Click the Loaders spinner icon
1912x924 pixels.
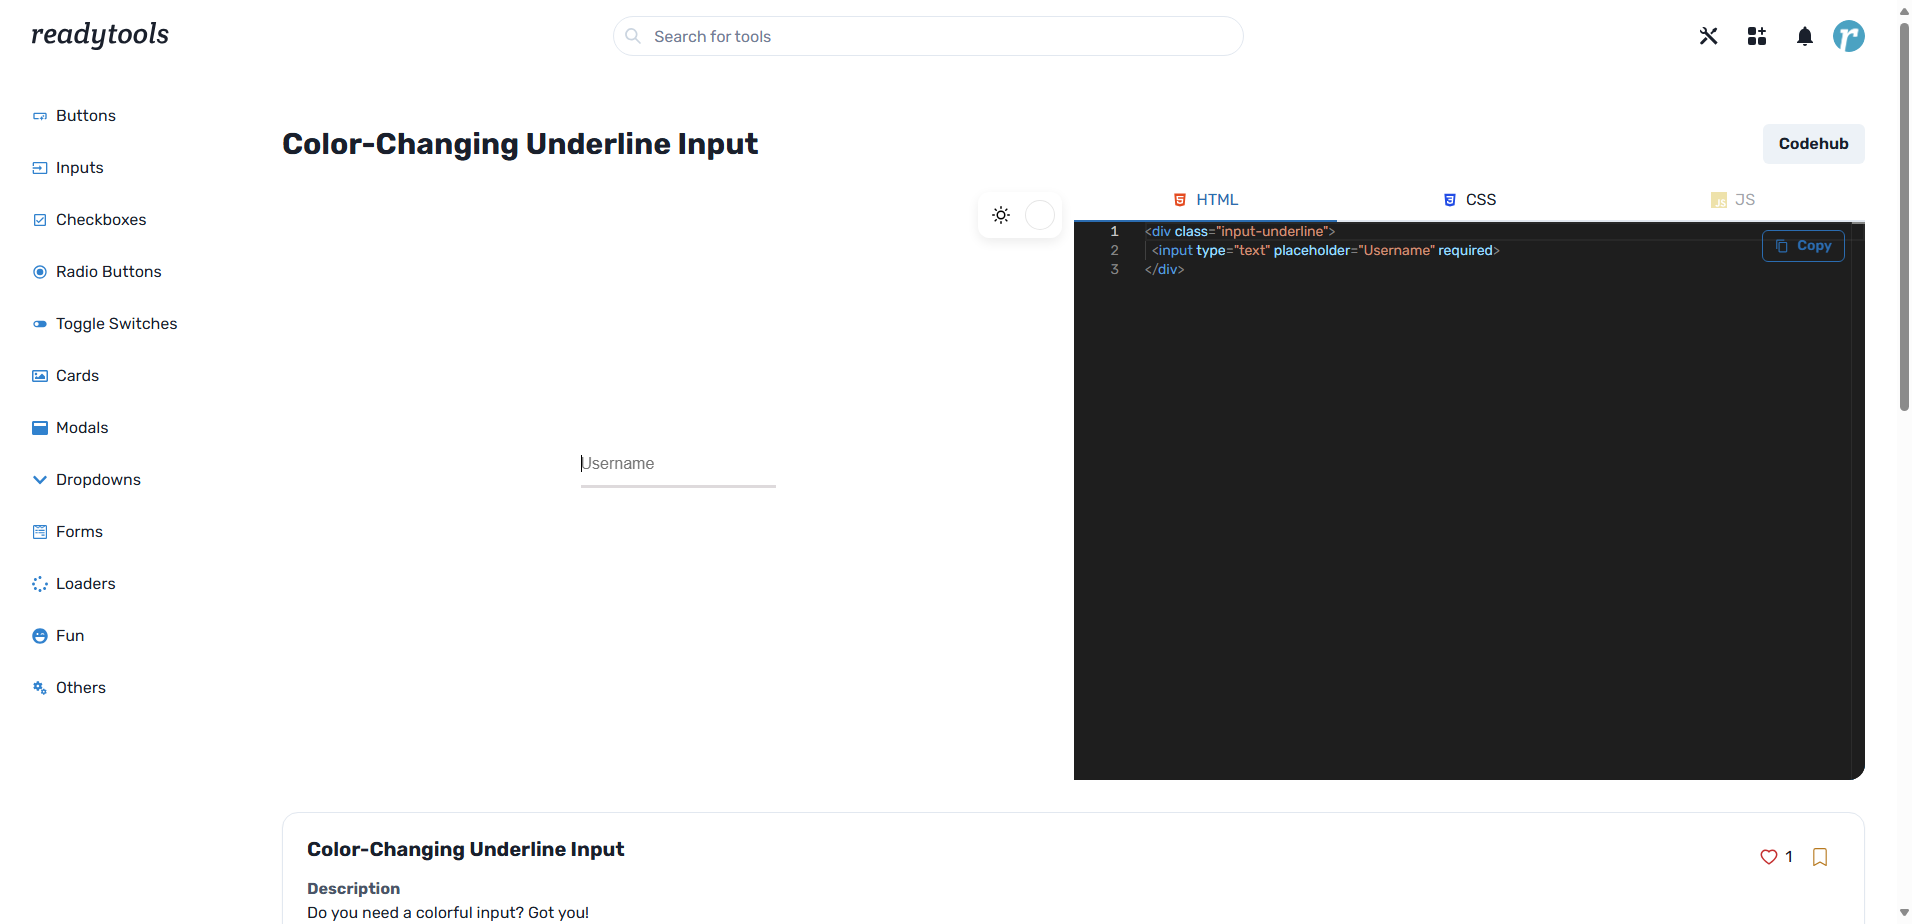tap(40, 584)
